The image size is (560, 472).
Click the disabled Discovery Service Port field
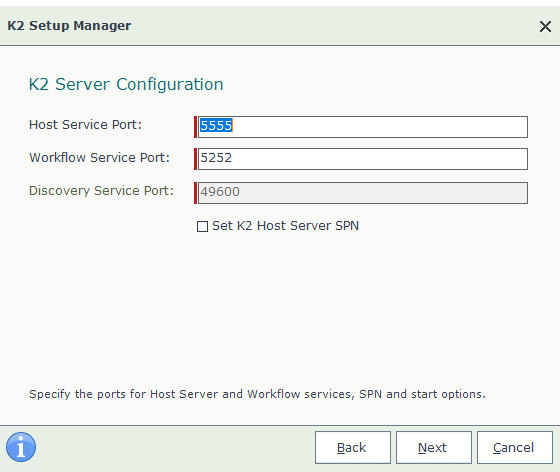tap(362, 193)
